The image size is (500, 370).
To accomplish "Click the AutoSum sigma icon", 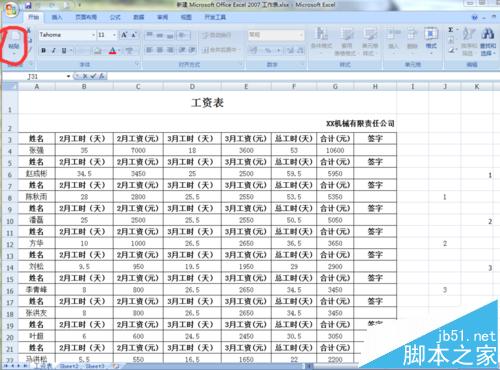I will (x=450, y=30).
